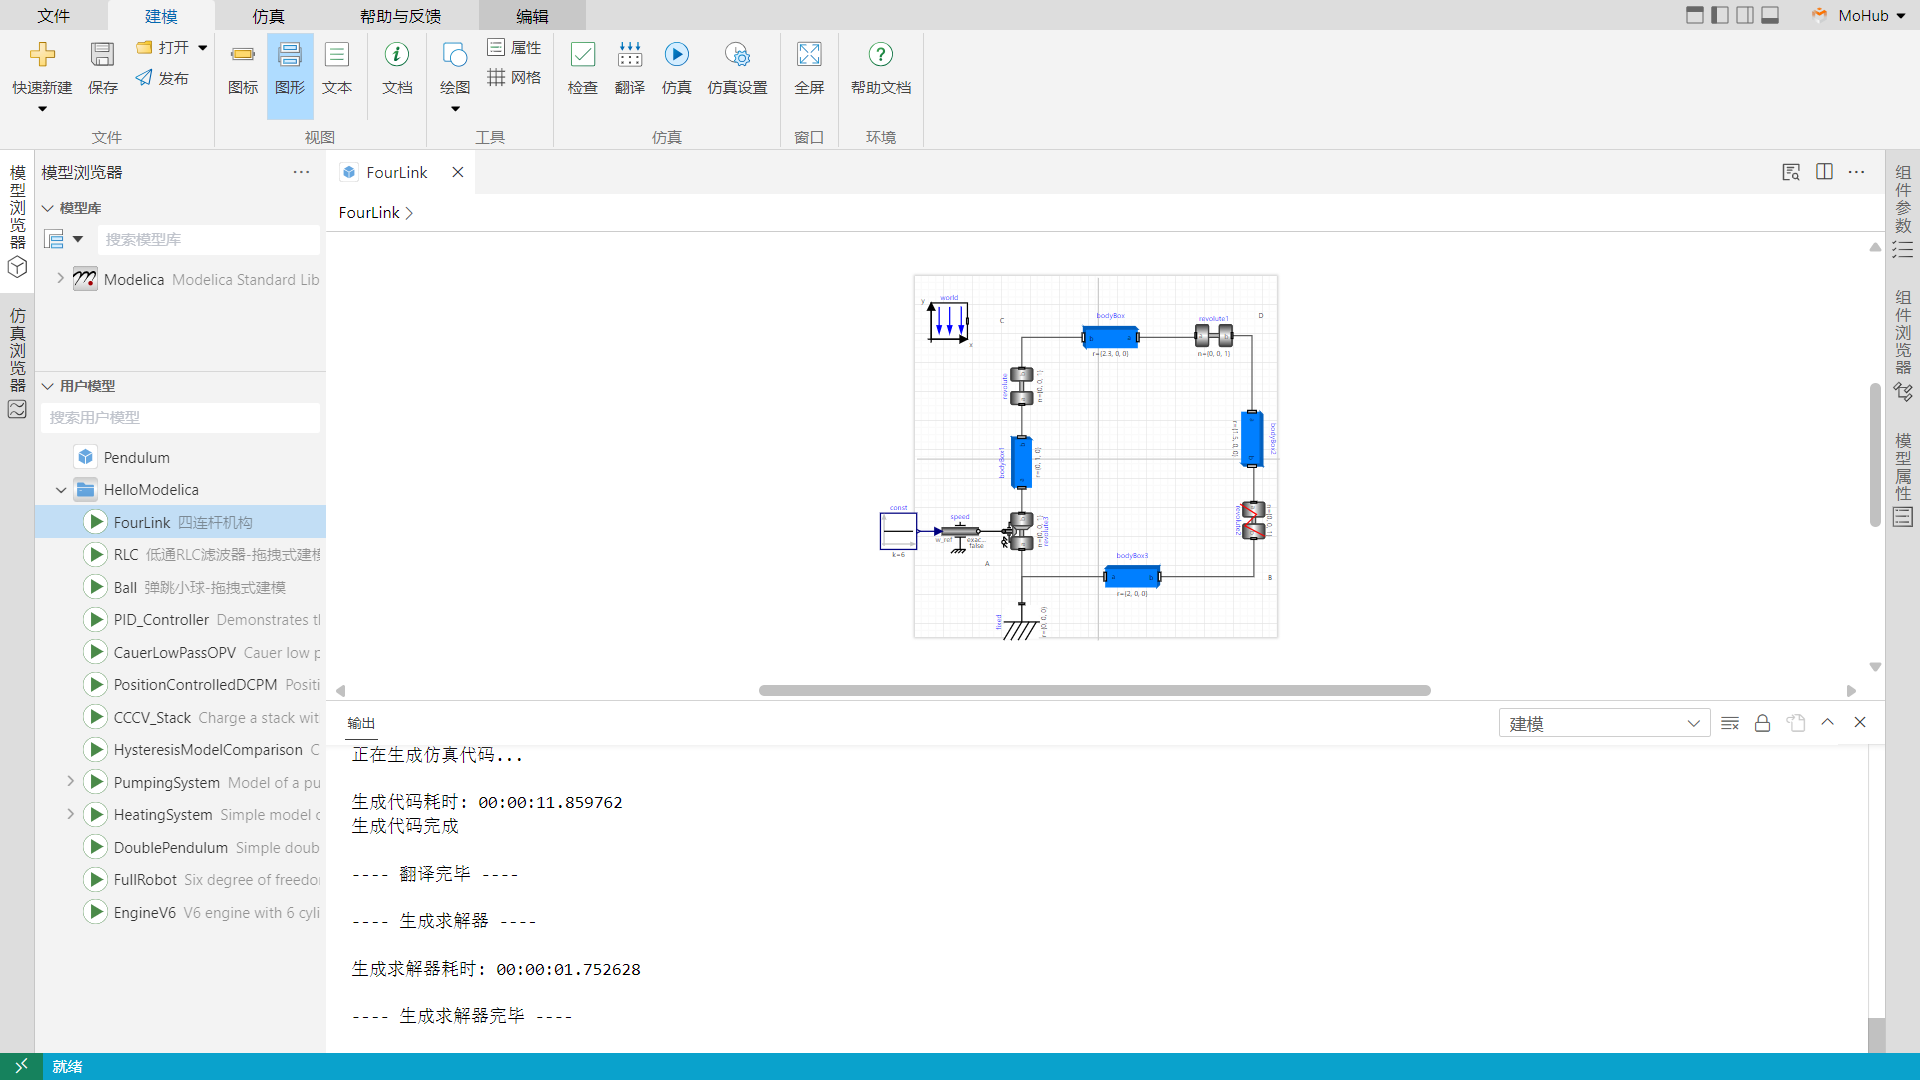Select the RLC model item
The height and width of the screenshot is (1080, 1920).
[x=180, y=554]
